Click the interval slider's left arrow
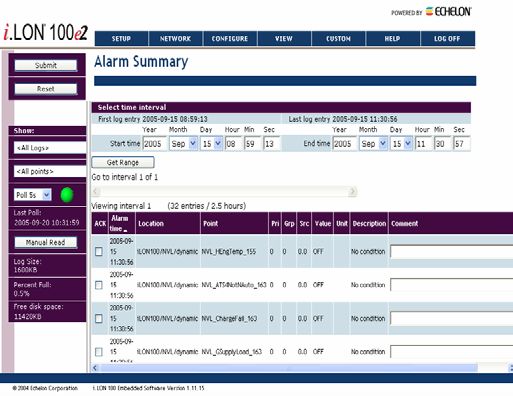 96,191
